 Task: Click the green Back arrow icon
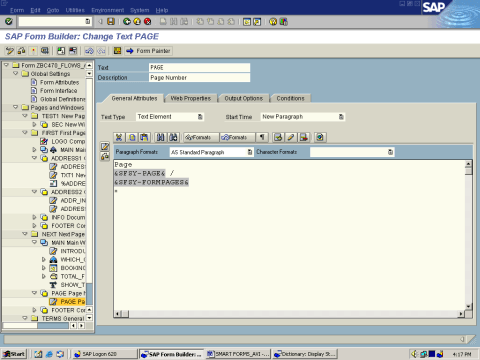(127, 22)
